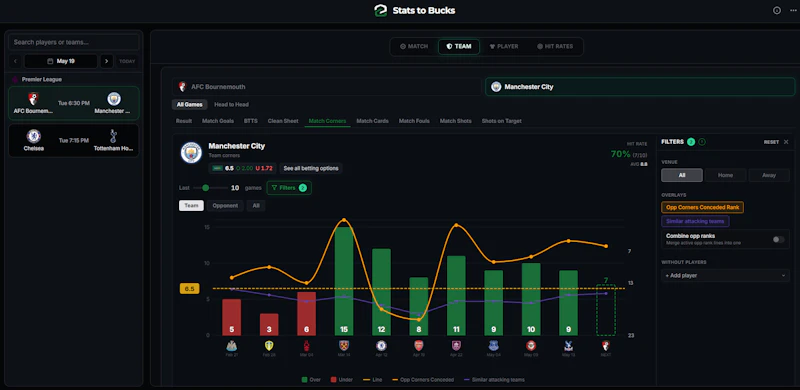Viewport: 800px width, 390px height.
Task: Open the Match Fouls stat tab
Action: click(414, 121)
